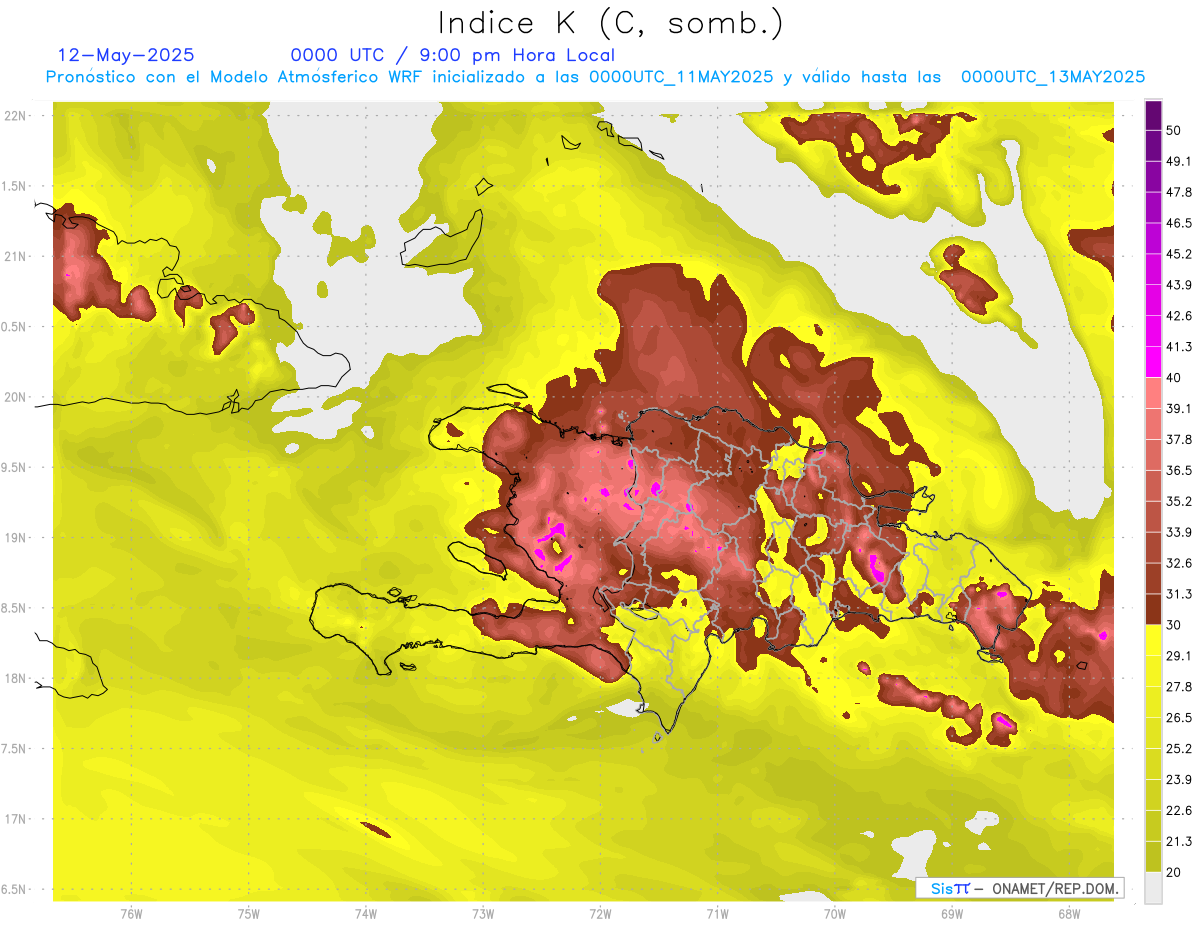This screenshot has width=1200, height=927.
Task: Click the '33.9' colour scale value
Action: (x=1179, y=532)
